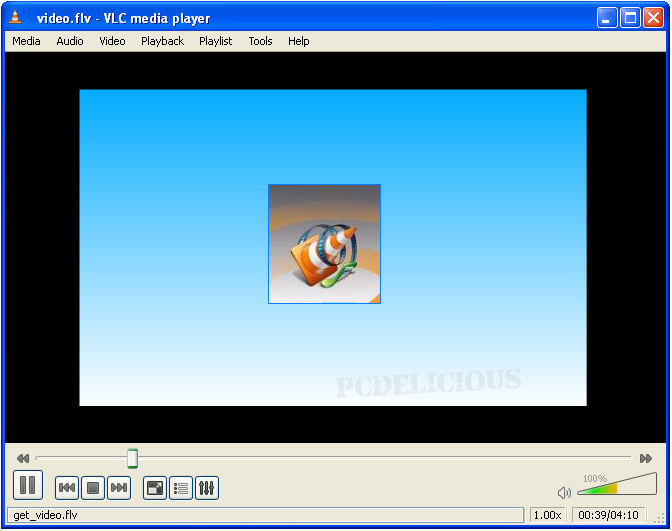Viewport: 672px width, 531px height.
Task: Show the playlist panel
Action: coord(181,488)
